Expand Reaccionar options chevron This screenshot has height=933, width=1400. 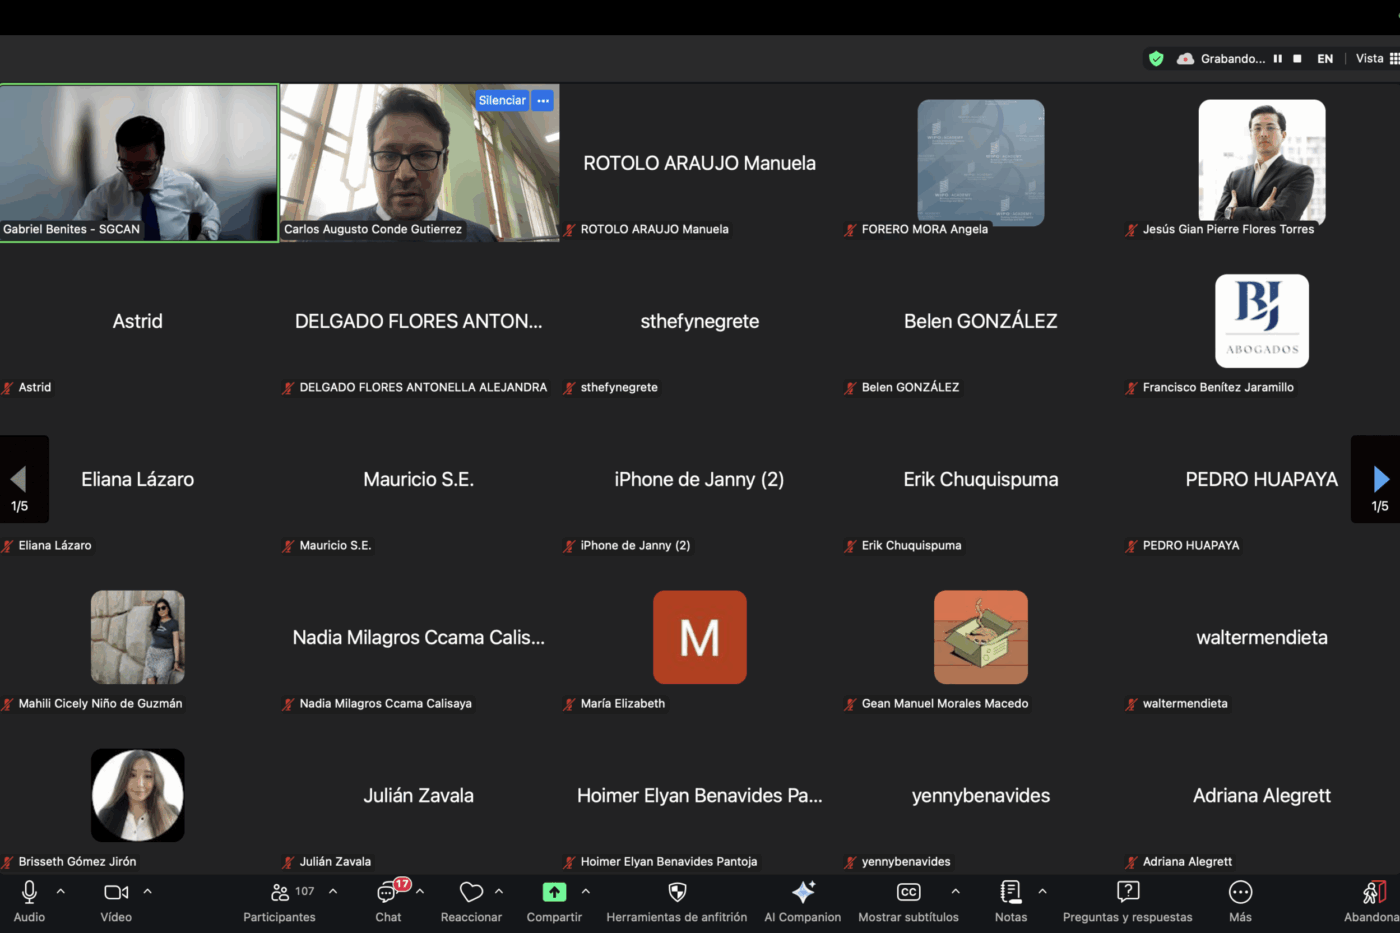pyautogui.click(x=499, y=891)
